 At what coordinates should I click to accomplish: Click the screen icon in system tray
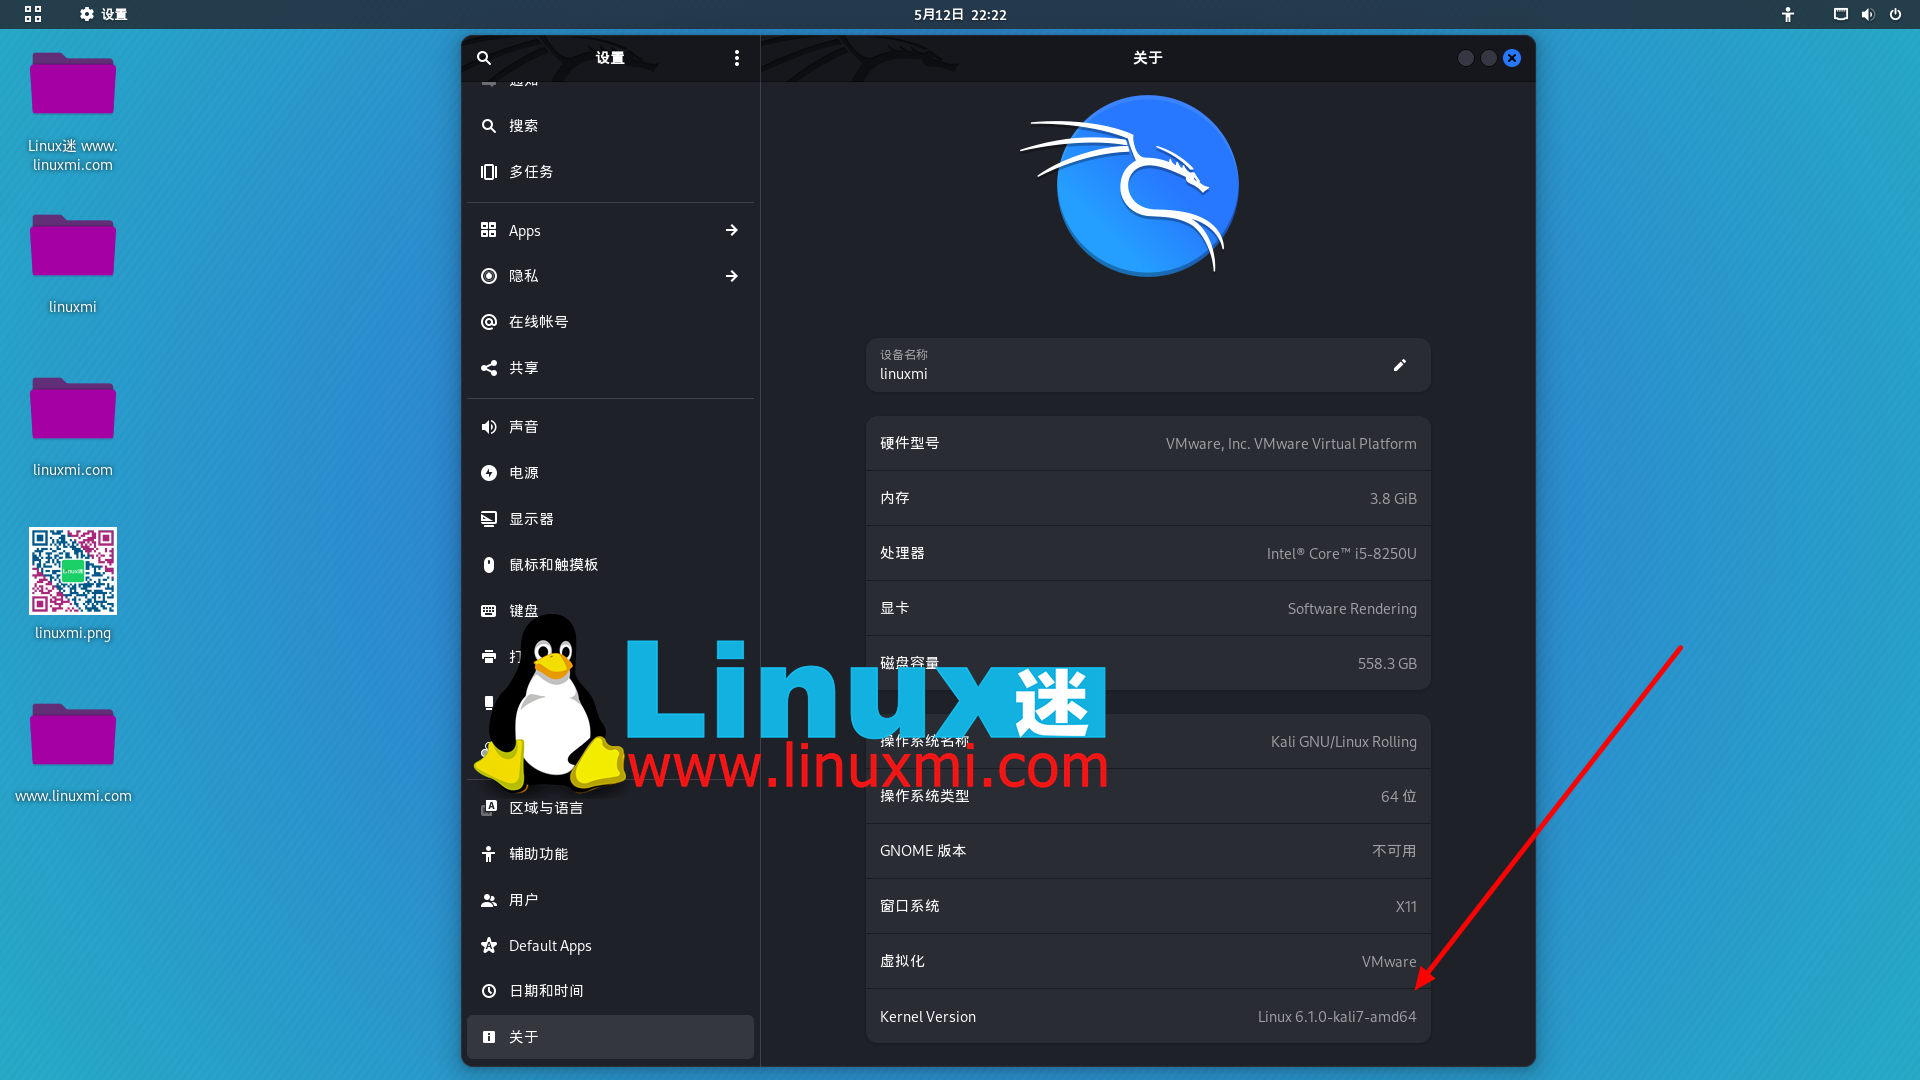tap(1840, 14)
